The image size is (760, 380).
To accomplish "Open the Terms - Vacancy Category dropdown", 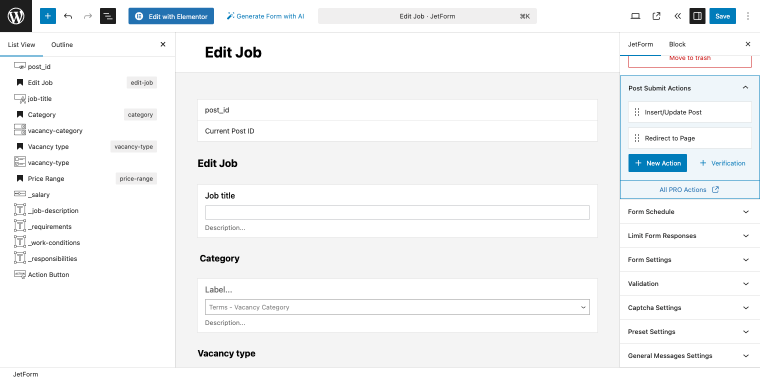I will coord(397,307).
